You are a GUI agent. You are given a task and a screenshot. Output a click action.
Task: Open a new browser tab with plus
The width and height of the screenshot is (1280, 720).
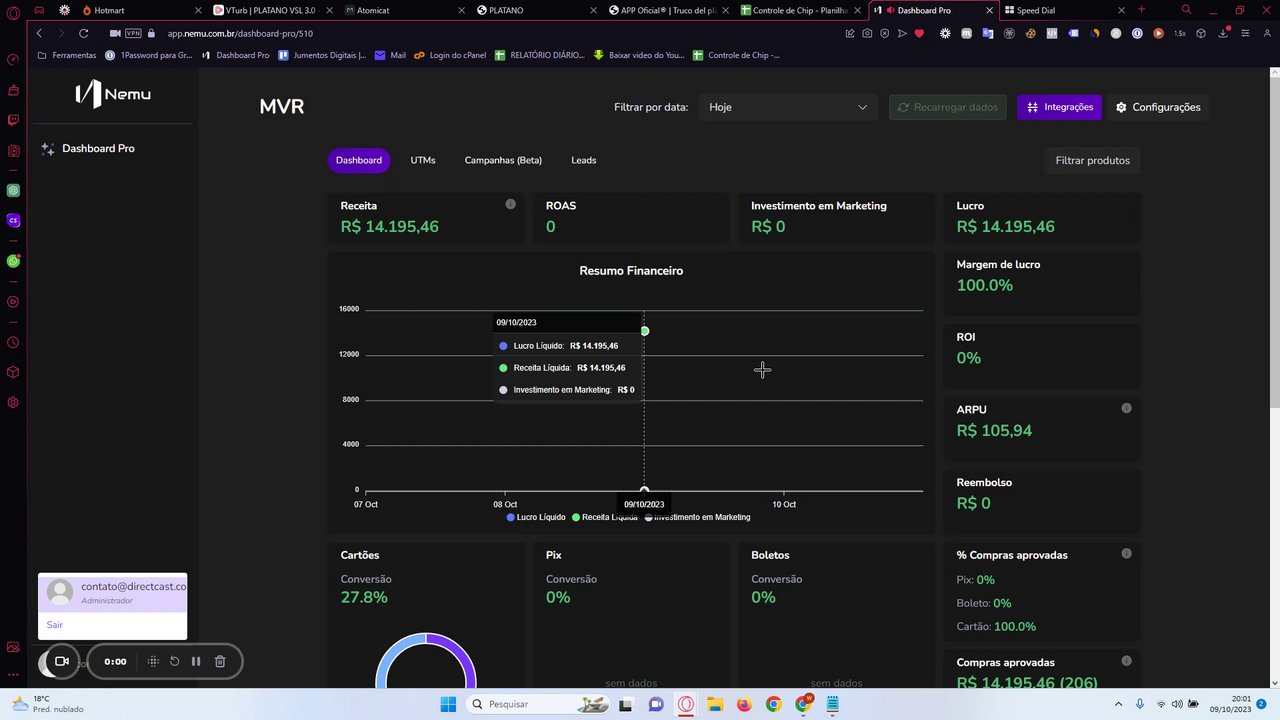(1141, 10)
